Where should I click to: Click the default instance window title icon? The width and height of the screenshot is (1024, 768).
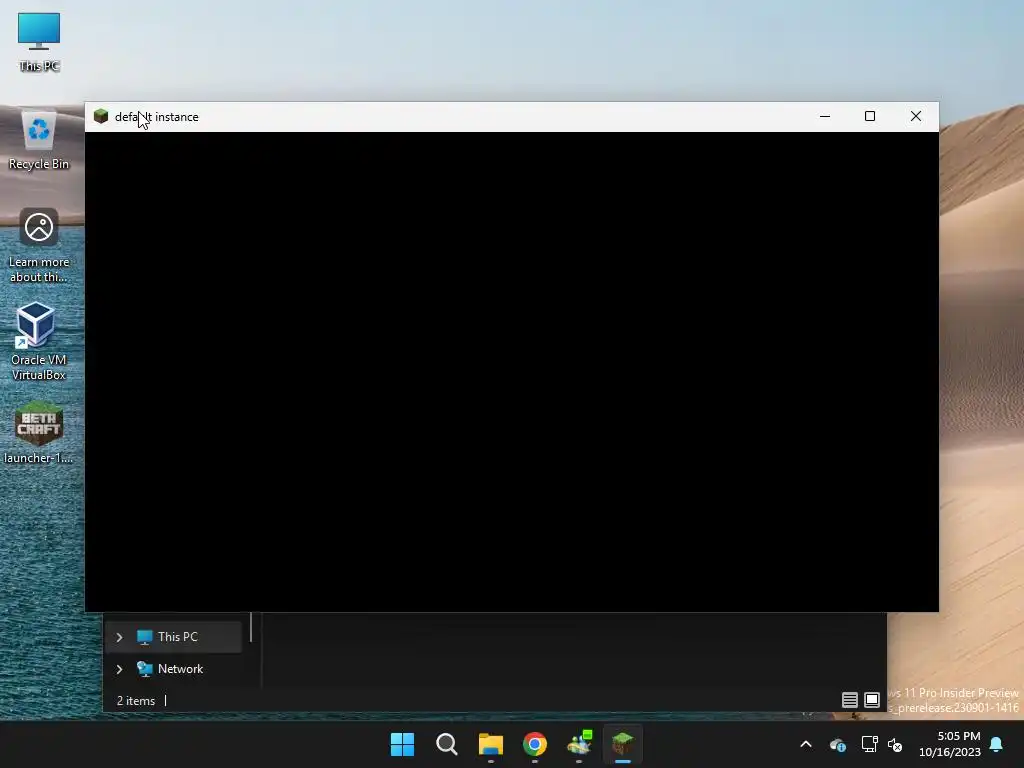pyautogui.click(x=101, y=117)
